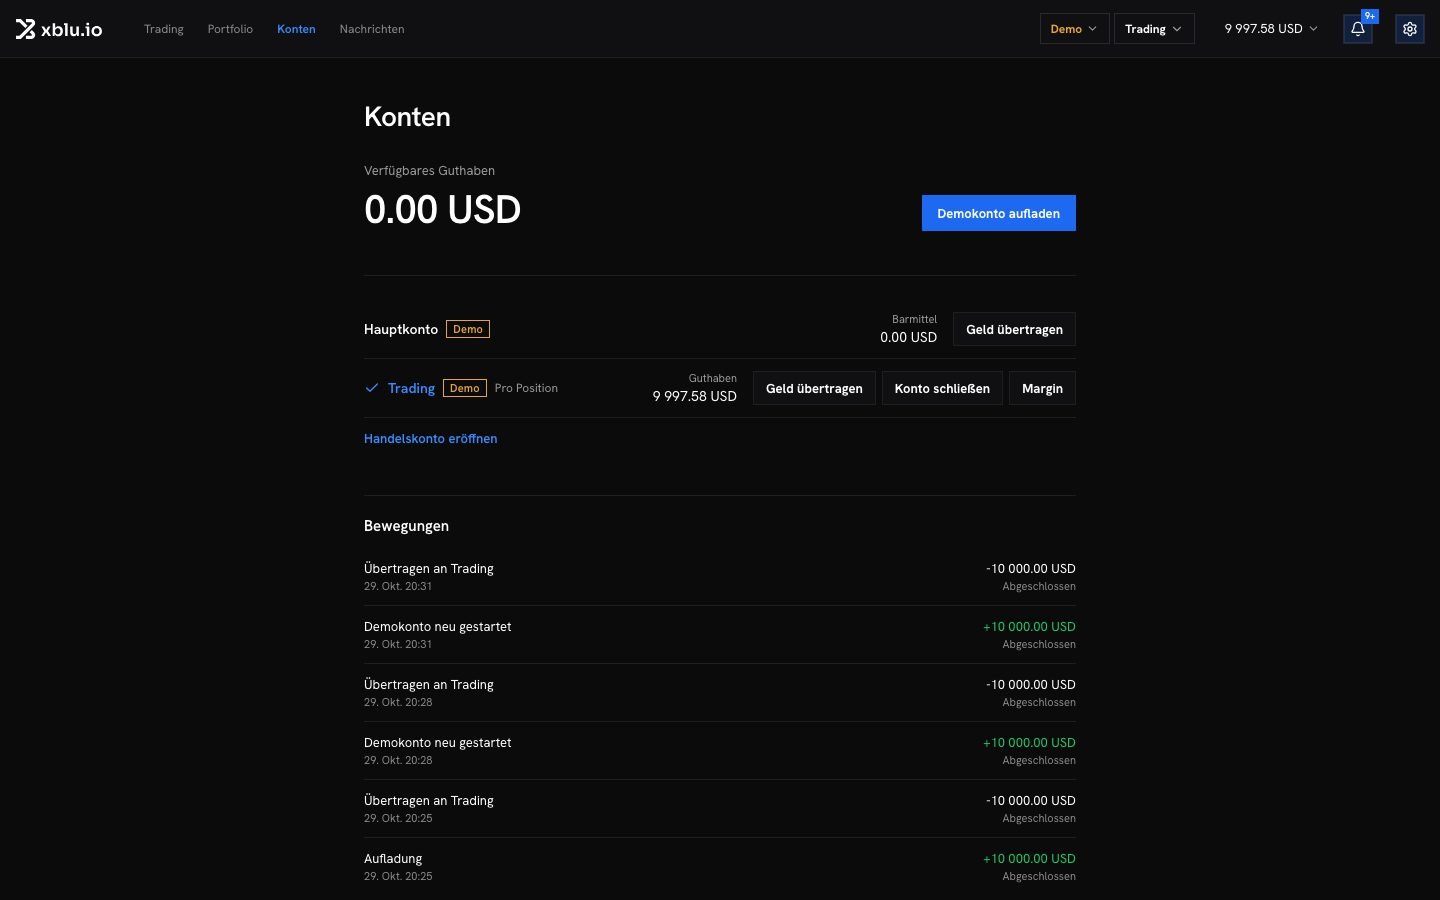Open the Demokonto neu gestartet entry at 20:28
Screen dimensions: 1440x900
coord(720,751)
